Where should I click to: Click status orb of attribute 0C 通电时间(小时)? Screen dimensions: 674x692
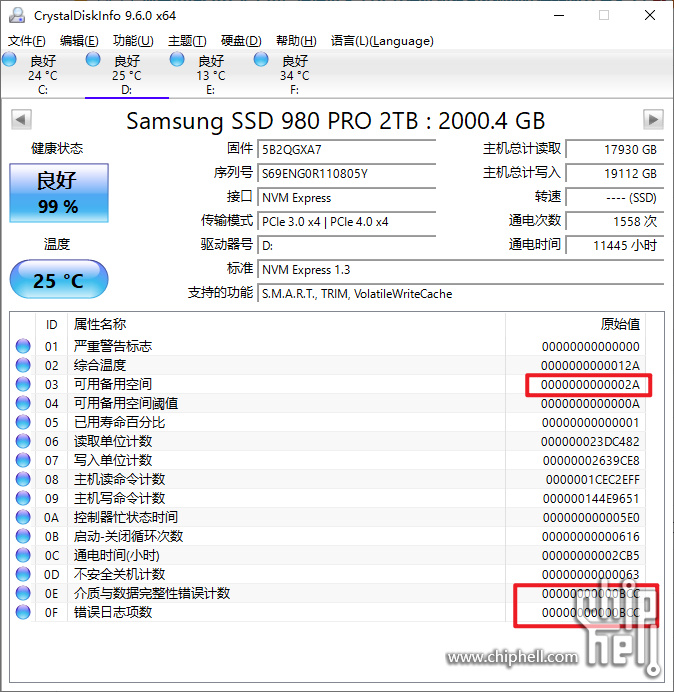pyautogui.click(x=23, y=555)
